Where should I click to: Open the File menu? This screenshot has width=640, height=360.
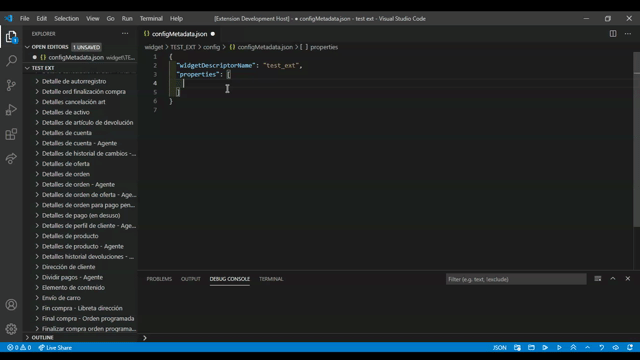(24, 18)
